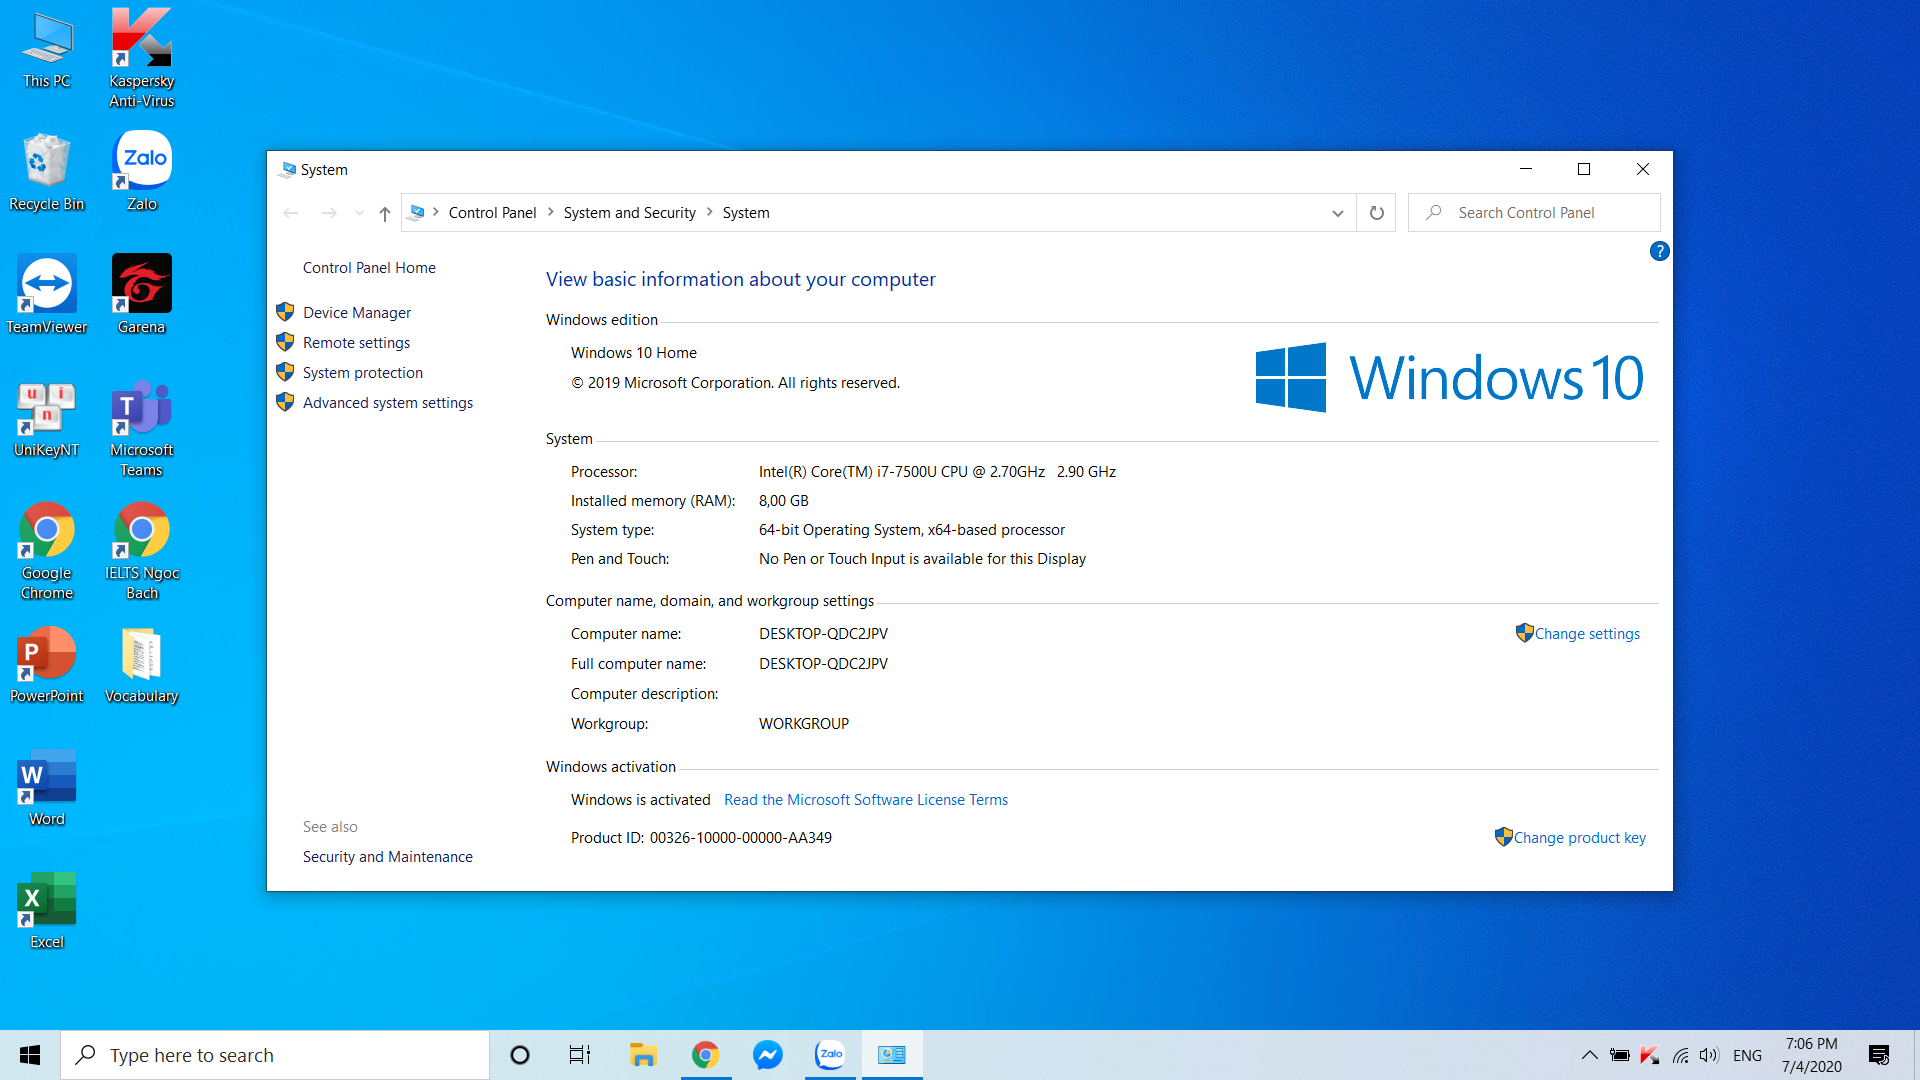
Task: Read the Microsoft Software License Terms
Action: coord(865,800)
